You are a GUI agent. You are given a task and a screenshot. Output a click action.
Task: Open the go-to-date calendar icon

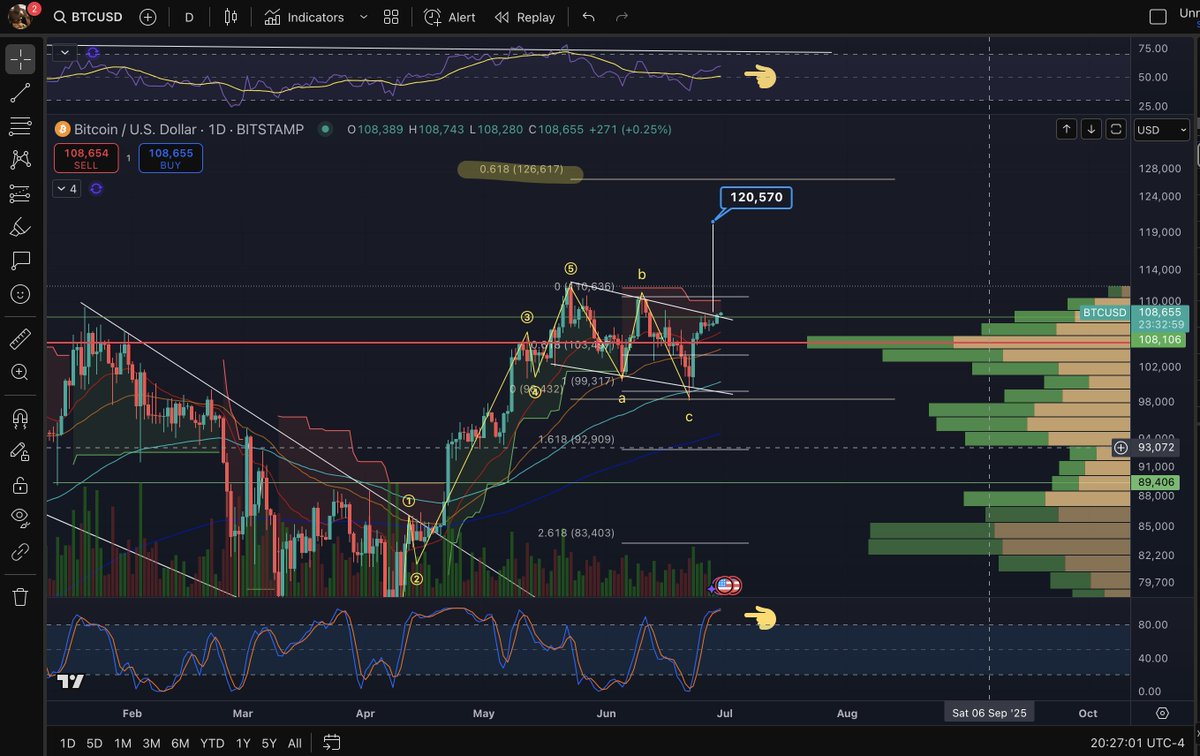click(x=332, y=742)
